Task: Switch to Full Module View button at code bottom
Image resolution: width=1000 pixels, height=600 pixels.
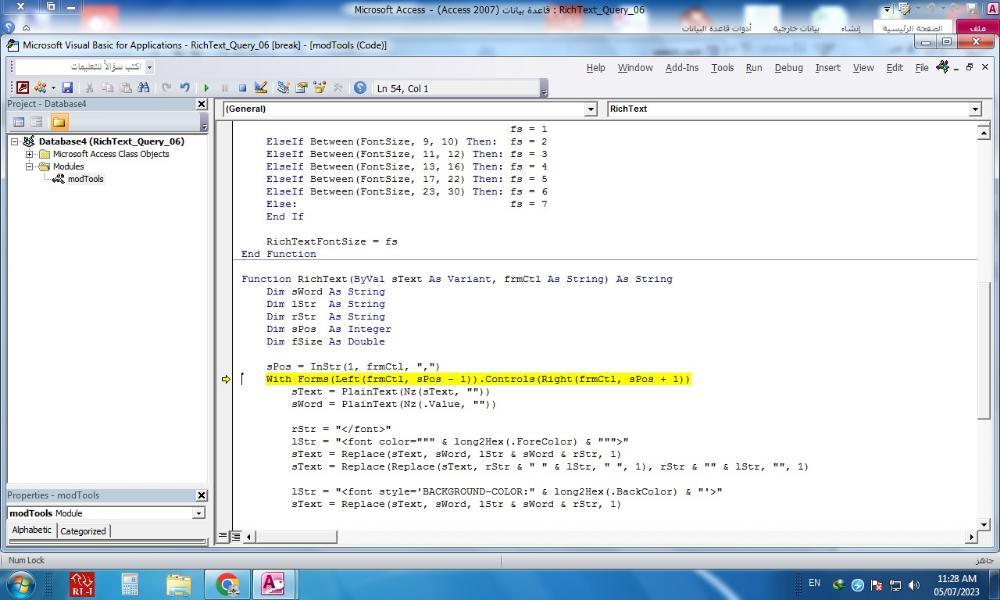Action: (235, 537)
